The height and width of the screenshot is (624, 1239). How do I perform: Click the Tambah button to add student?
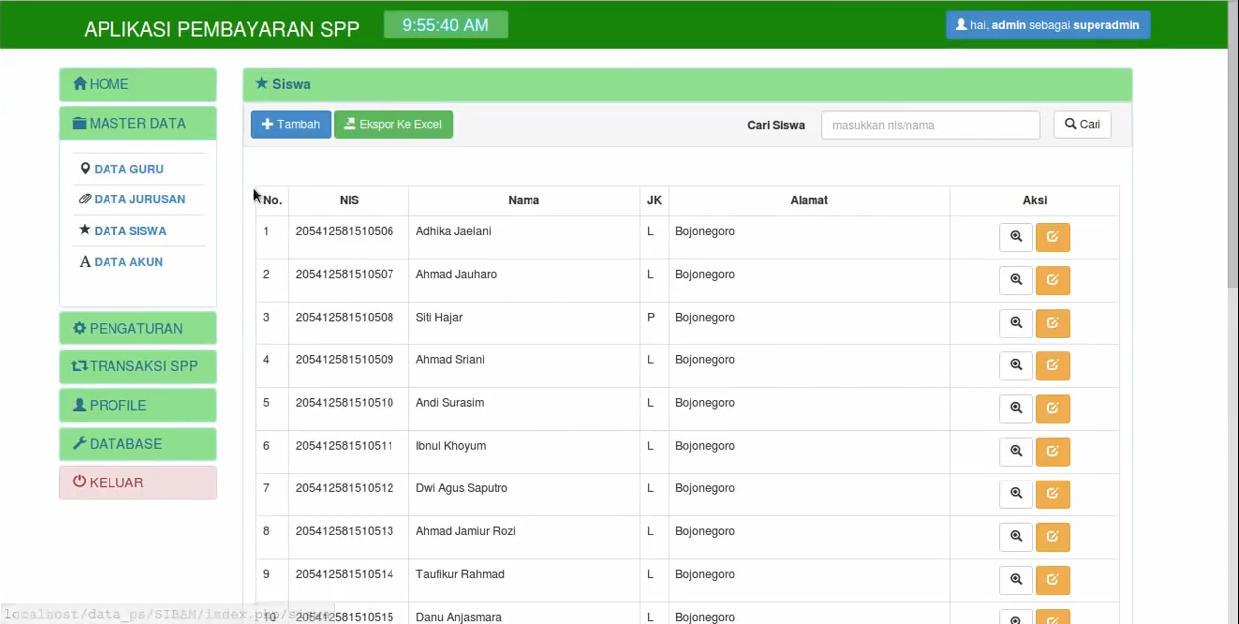pyautogui.click(x=291, y=125)
